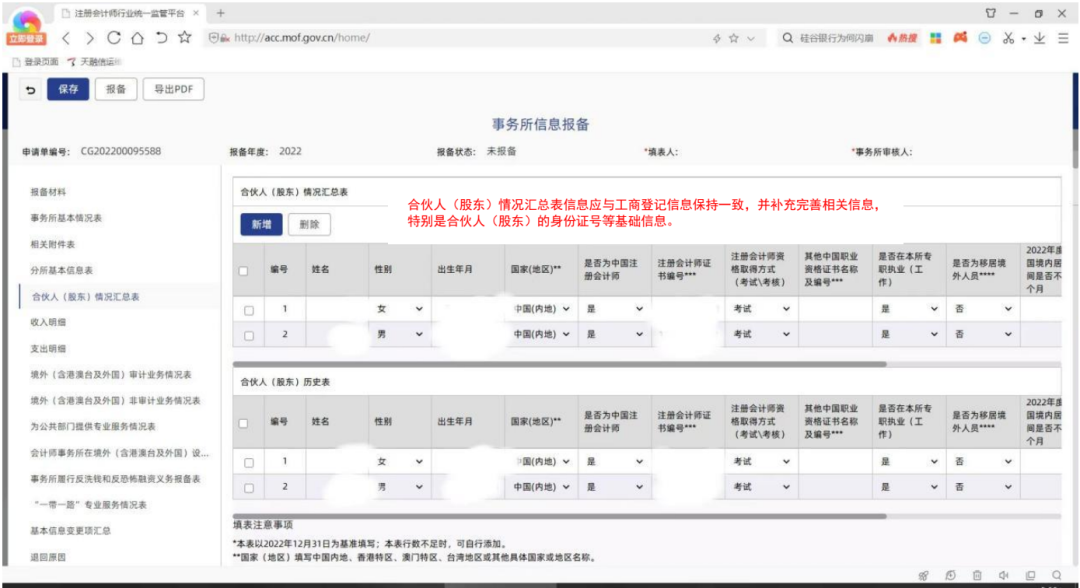
Task: Click the browser reload icon
Action: [113, 38]
